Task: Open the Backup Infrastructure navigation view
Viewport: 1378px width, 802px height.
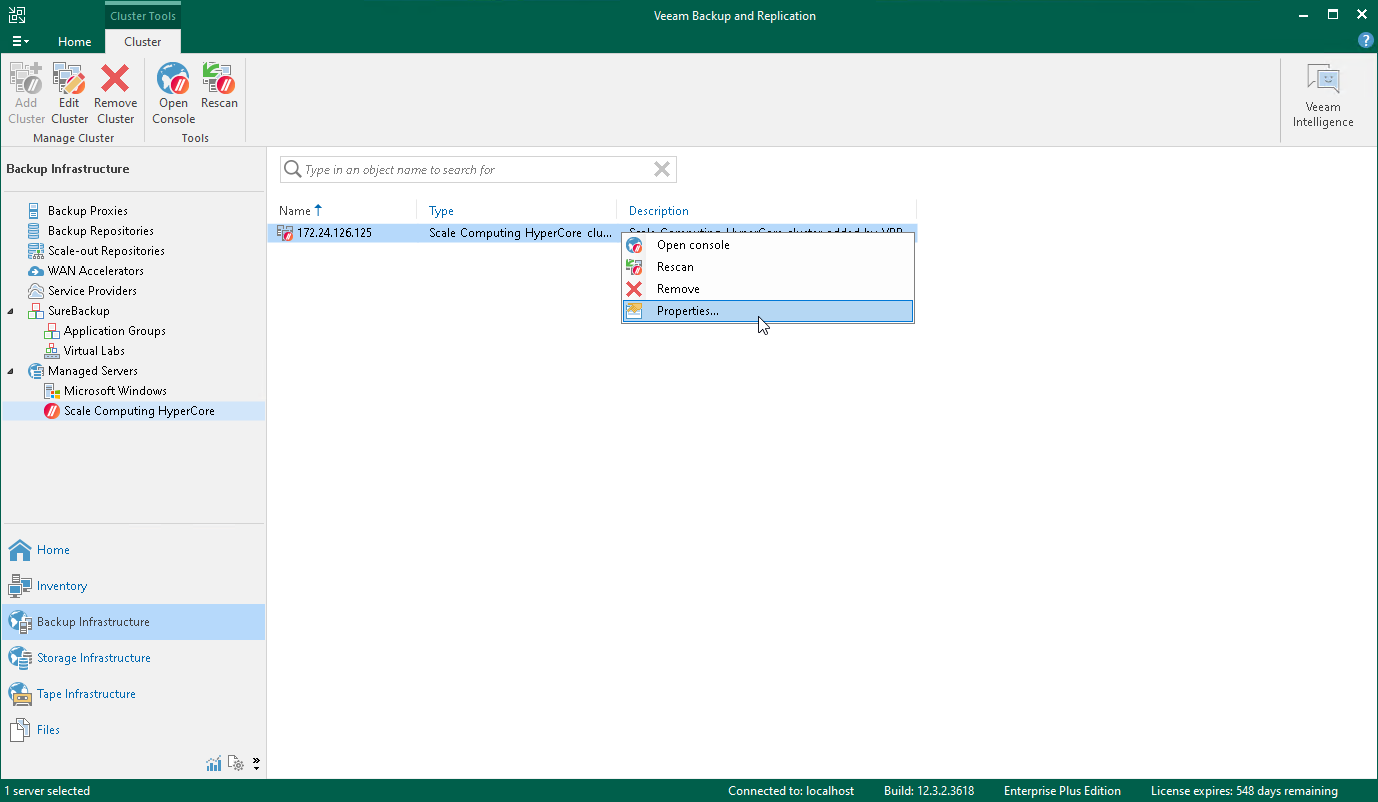Action: tap(133, 622)
